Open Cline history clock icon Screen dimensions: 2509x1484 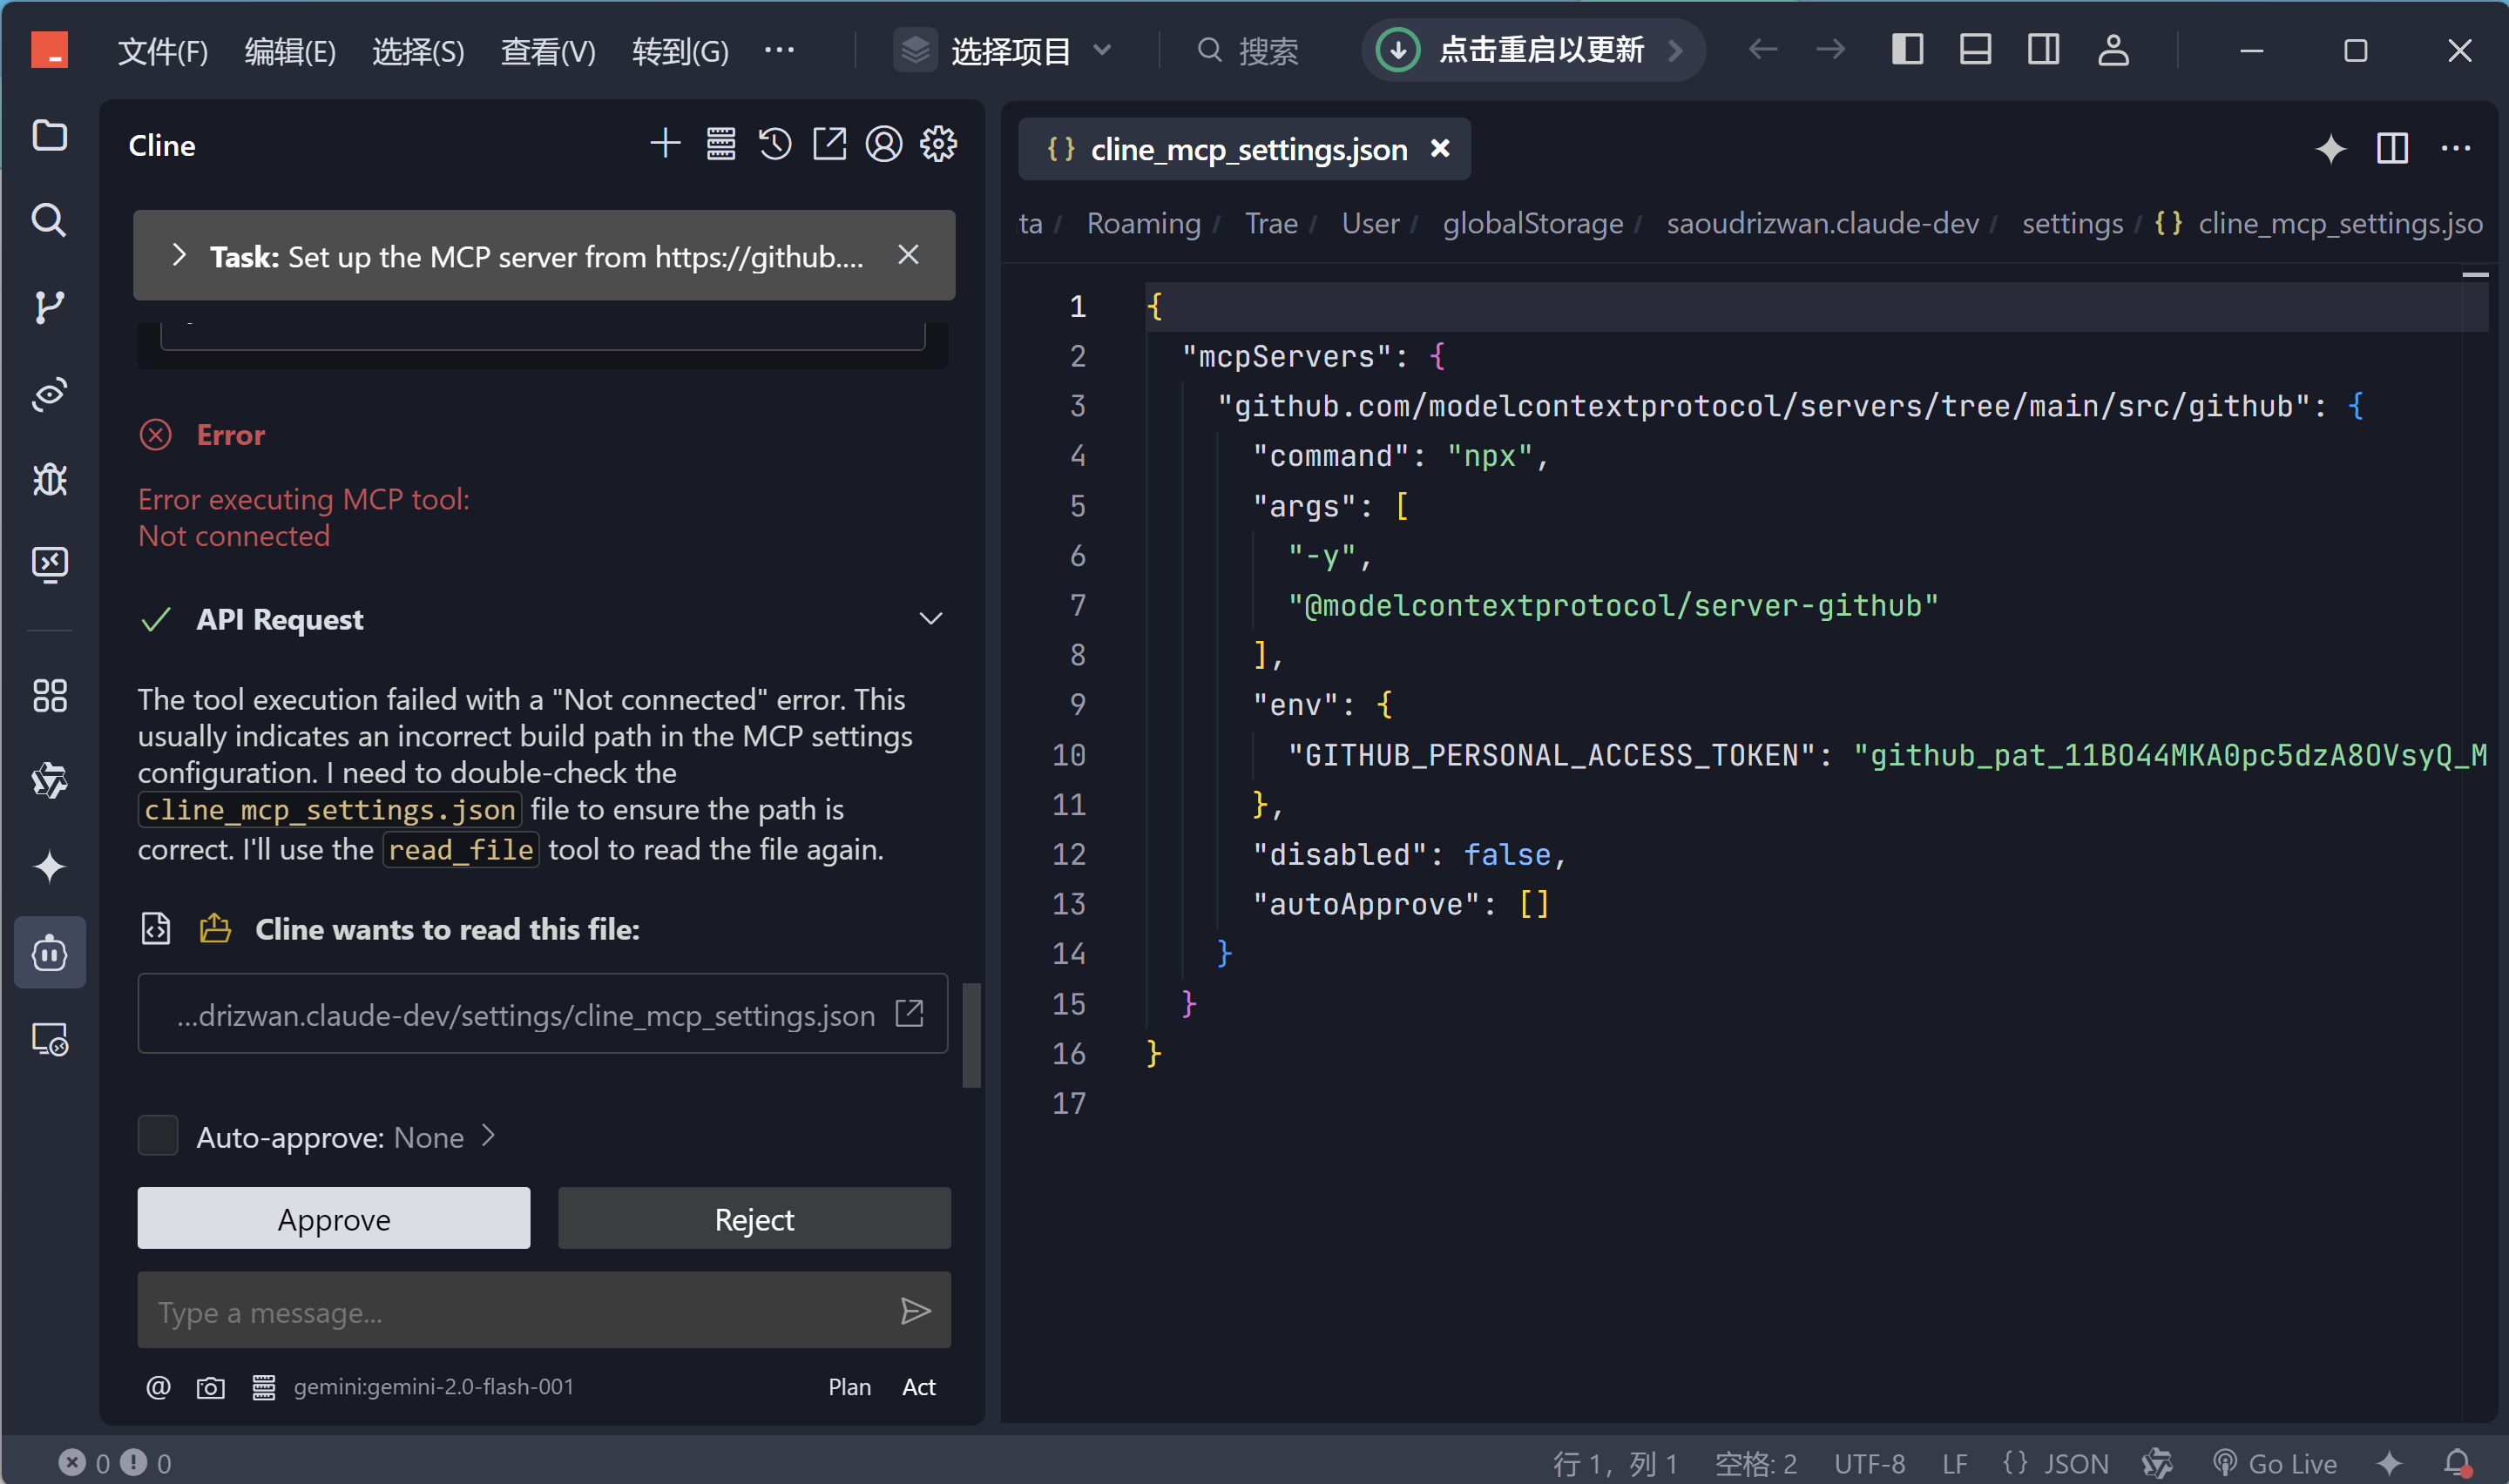(775, 145)
